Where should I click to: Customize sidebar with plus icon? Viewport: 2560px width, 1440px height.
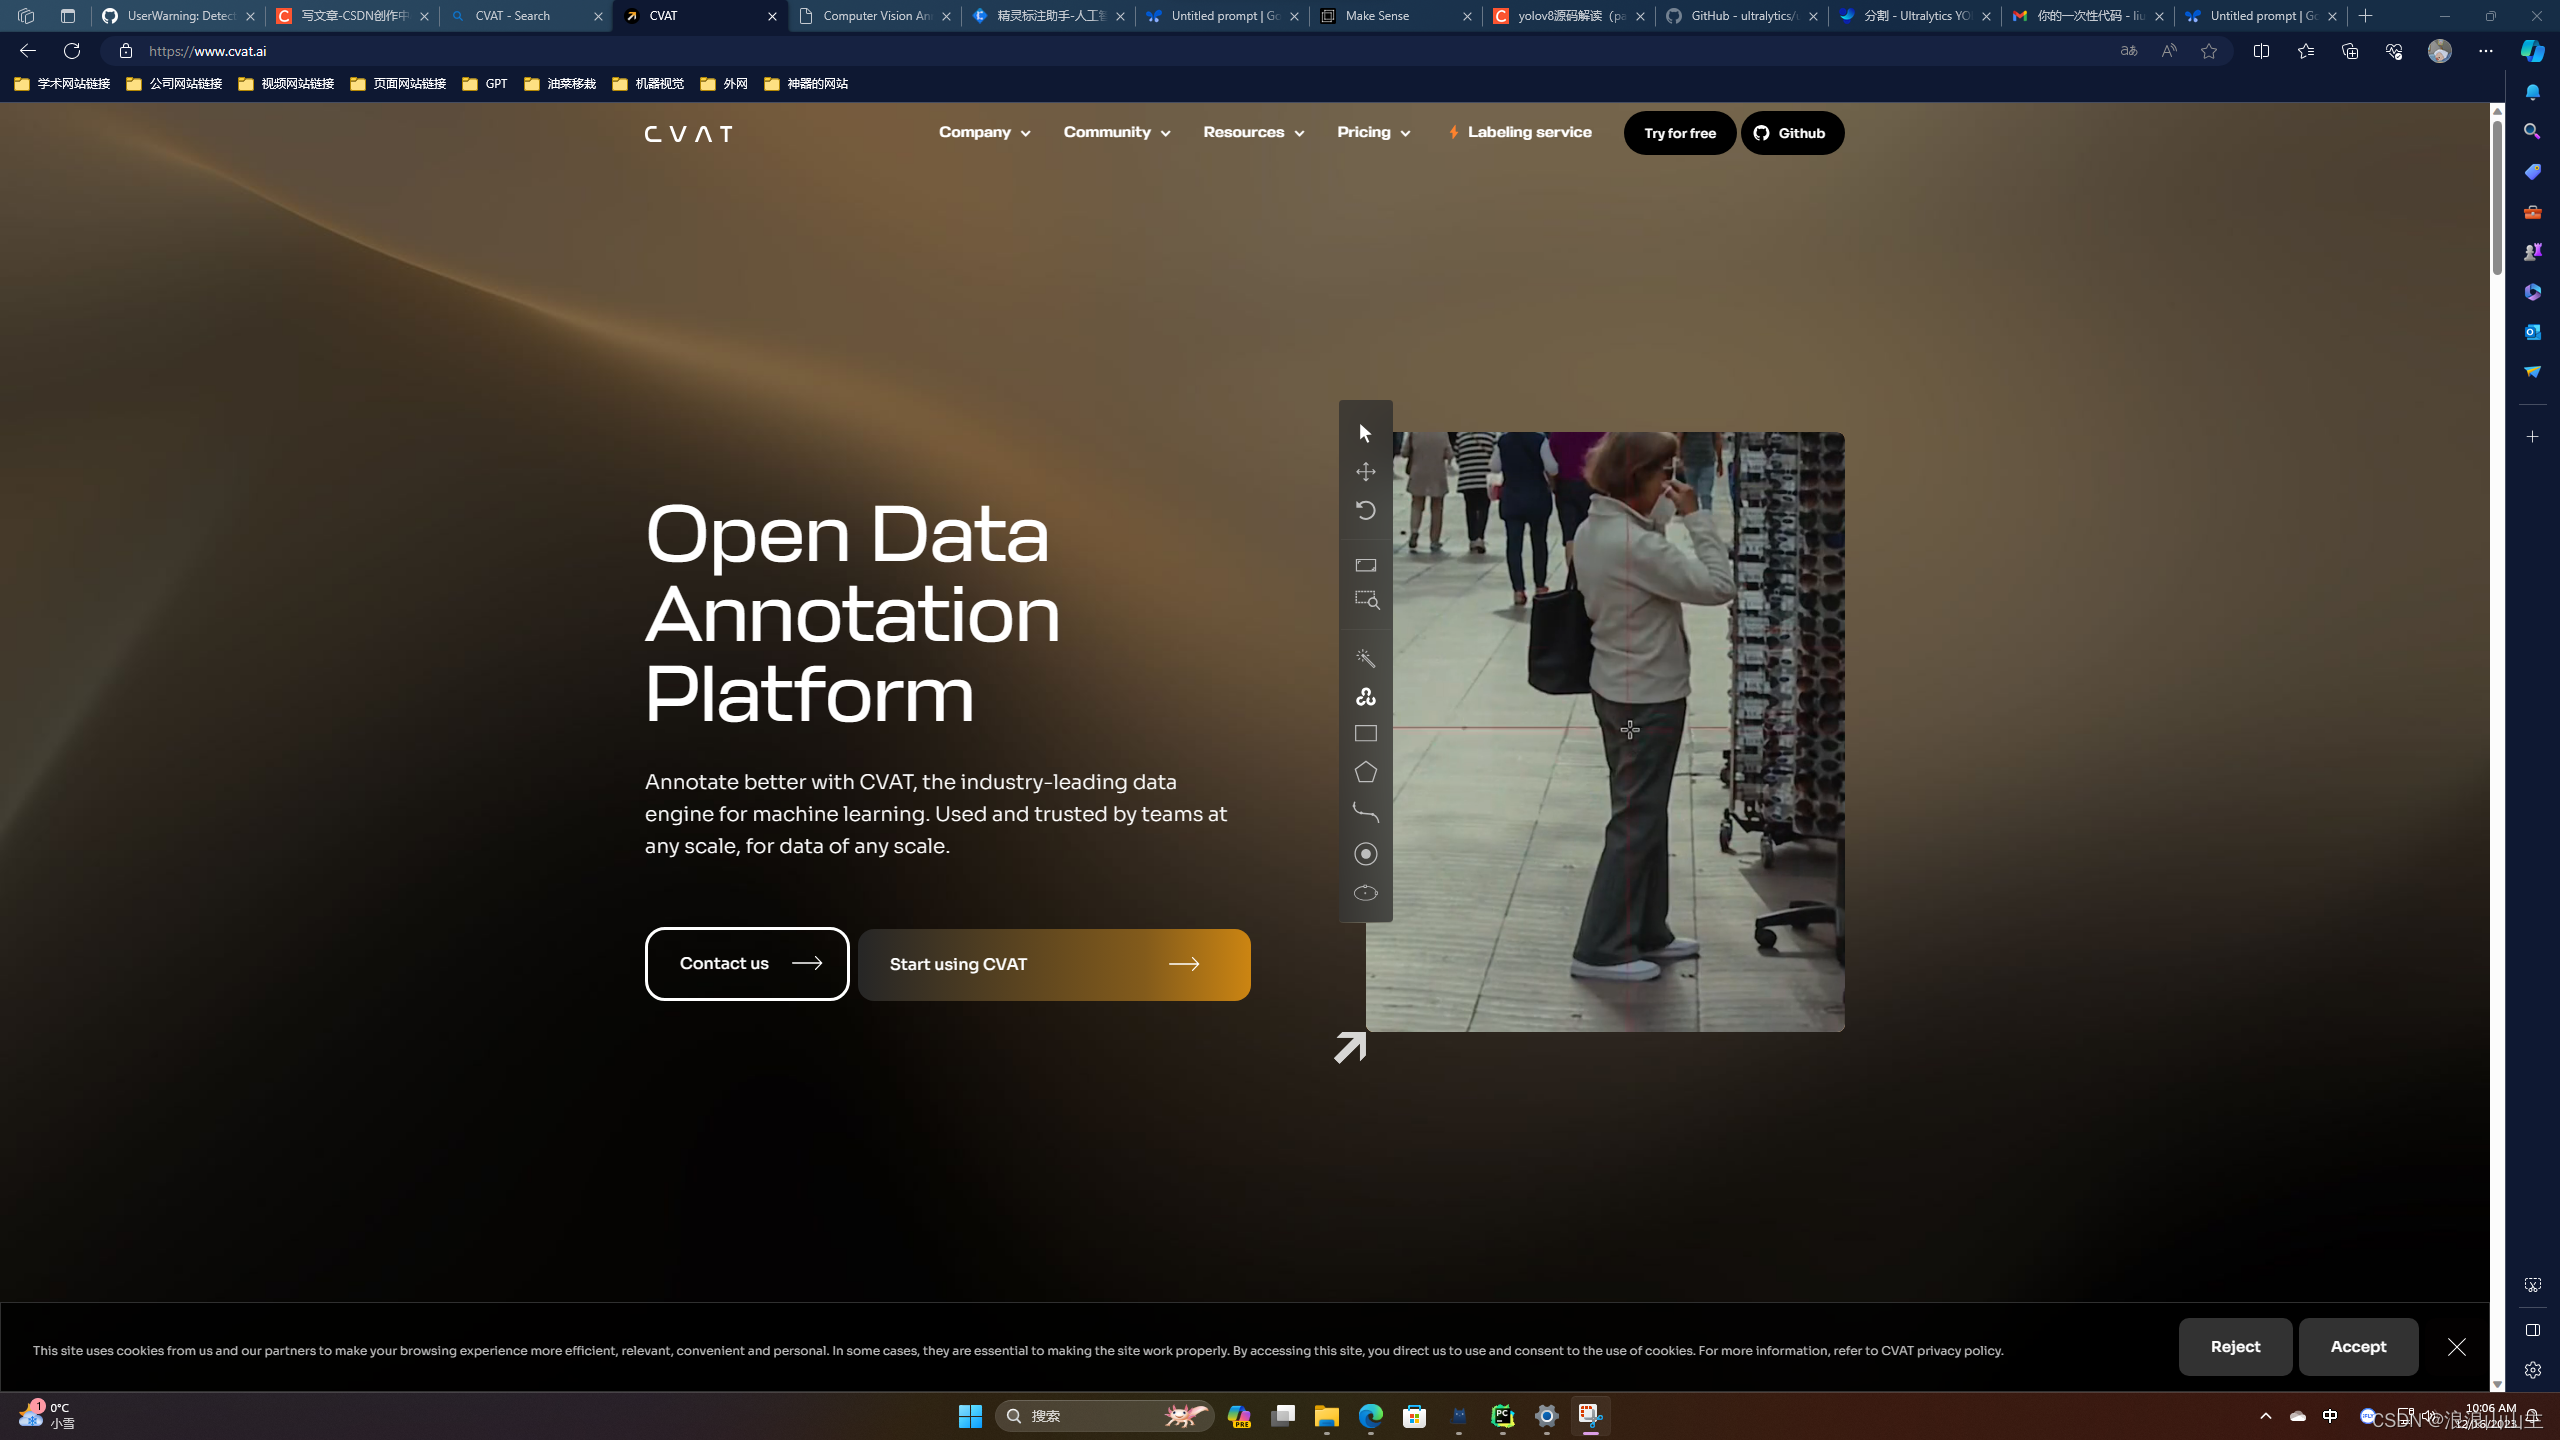tap(2532, 437)
